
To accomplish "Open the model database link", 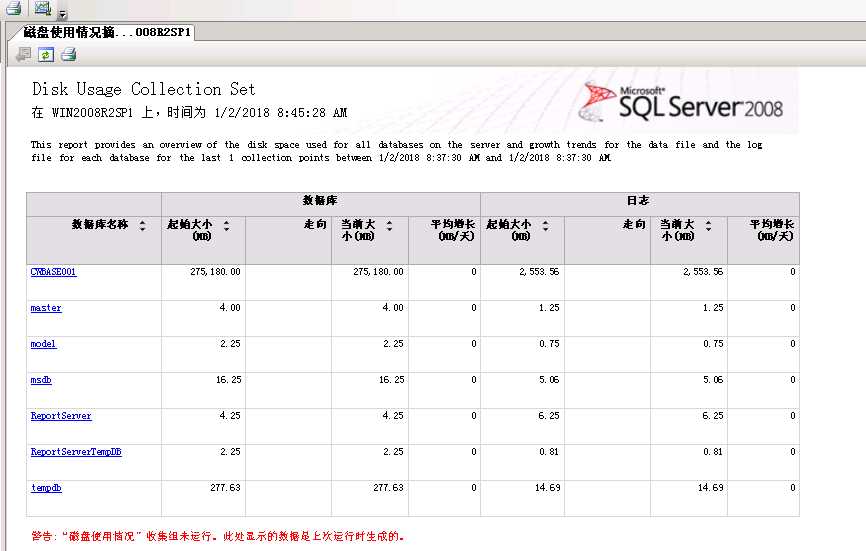I will pos(43,343).
